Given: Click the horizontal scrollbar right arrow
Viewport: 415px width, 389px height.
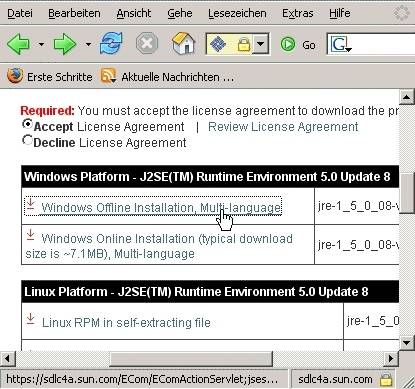Looking at the screenshot, I should (x=390, y=359).
